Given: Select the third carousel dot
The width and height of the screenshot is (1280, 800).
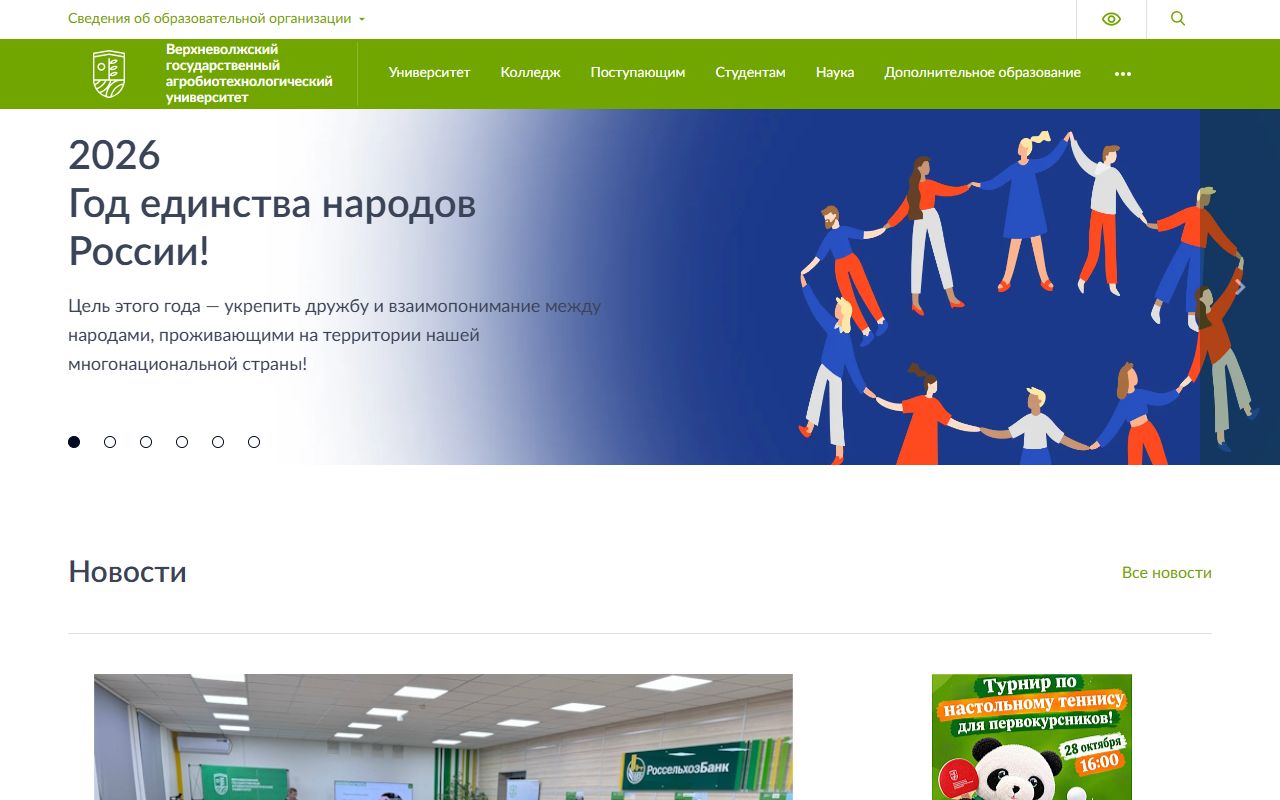Looking at the screenshot, I should pos(146,442).
